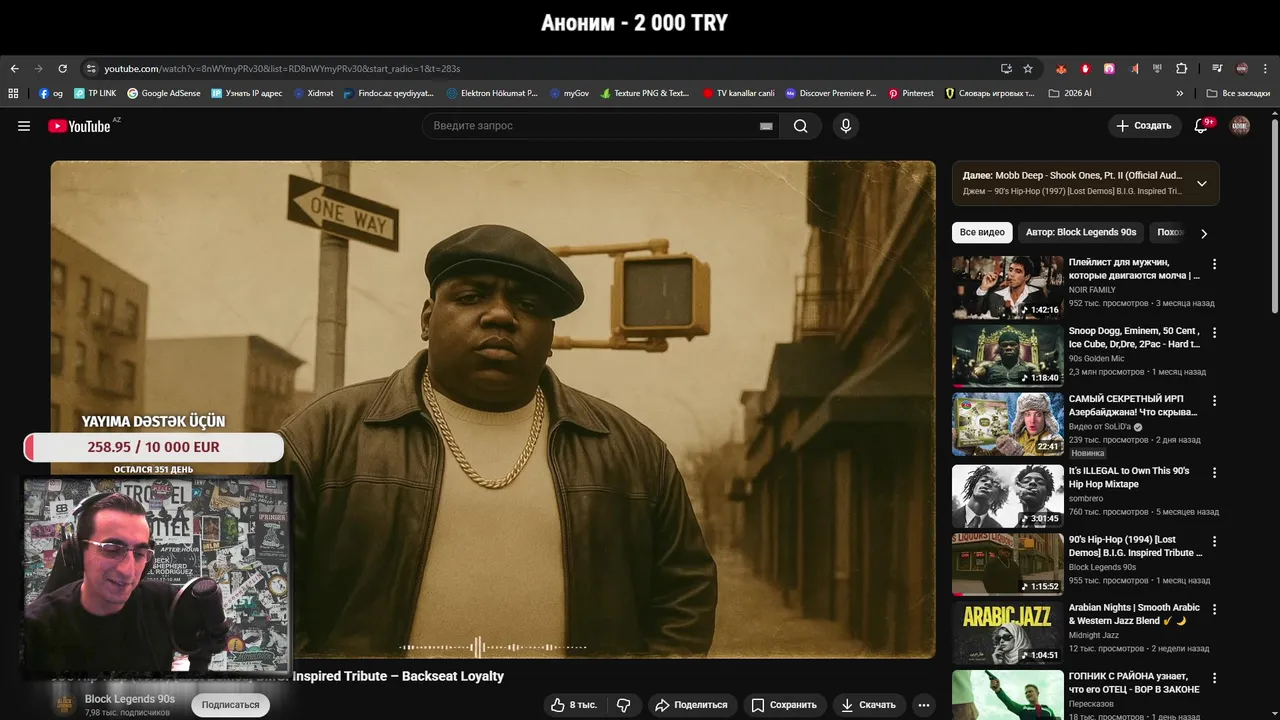
Task: Open the TV kanallar canli bookmark
Action: point(738,93)
